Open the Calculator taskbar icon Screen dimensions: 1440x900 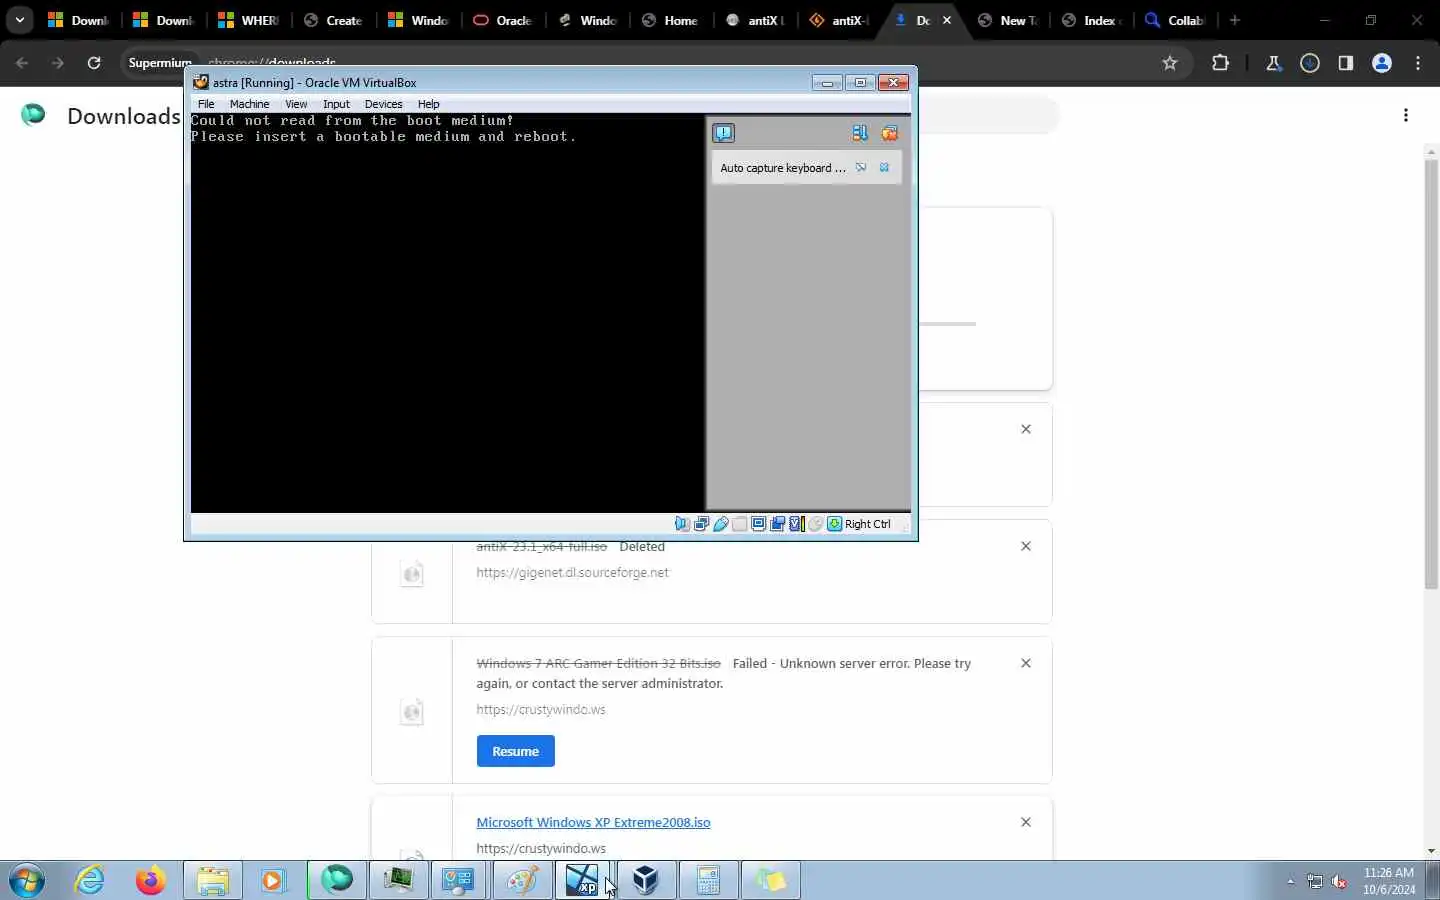click(x=708, y=881)
